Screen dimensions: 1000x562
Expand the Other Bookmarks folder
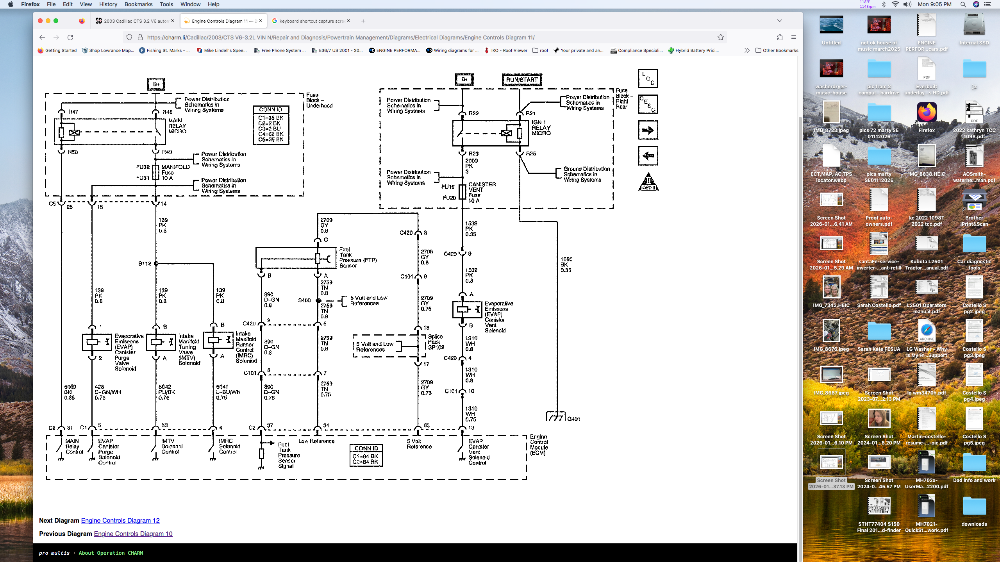click(x=779, y=50)
